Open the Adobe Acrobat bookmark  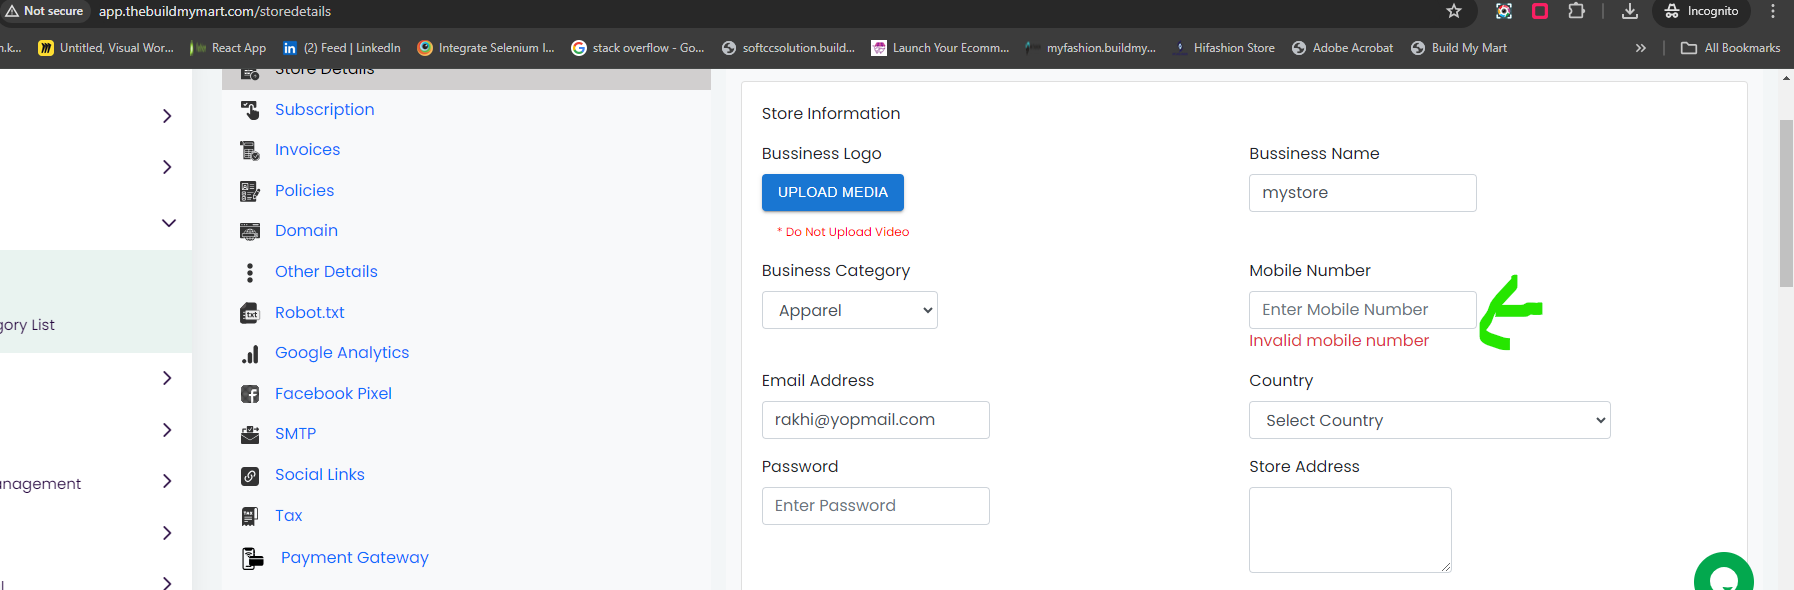tap(1342, 48)
